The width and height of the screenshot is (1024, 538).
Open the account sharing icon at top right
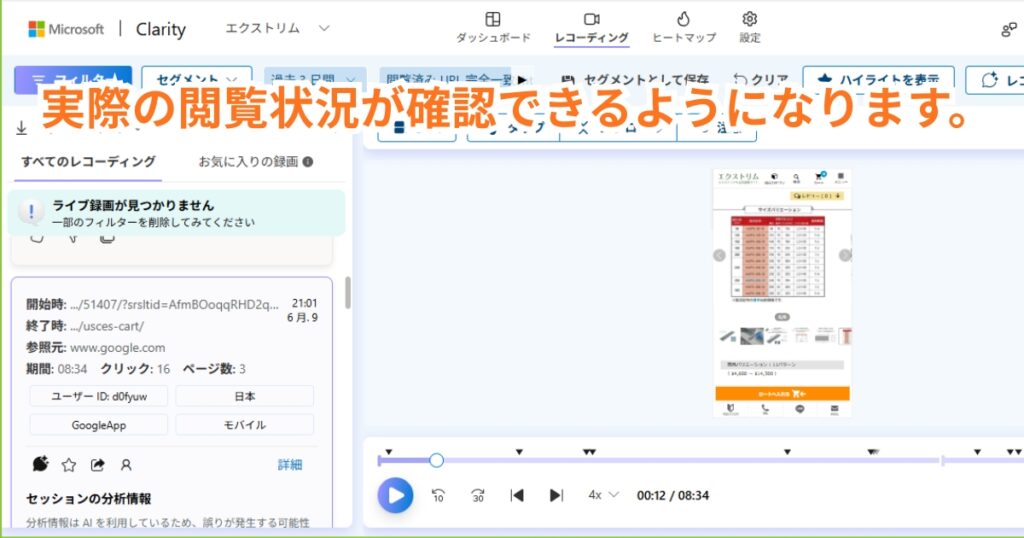pyautogui.click(x=1008, y=29)
